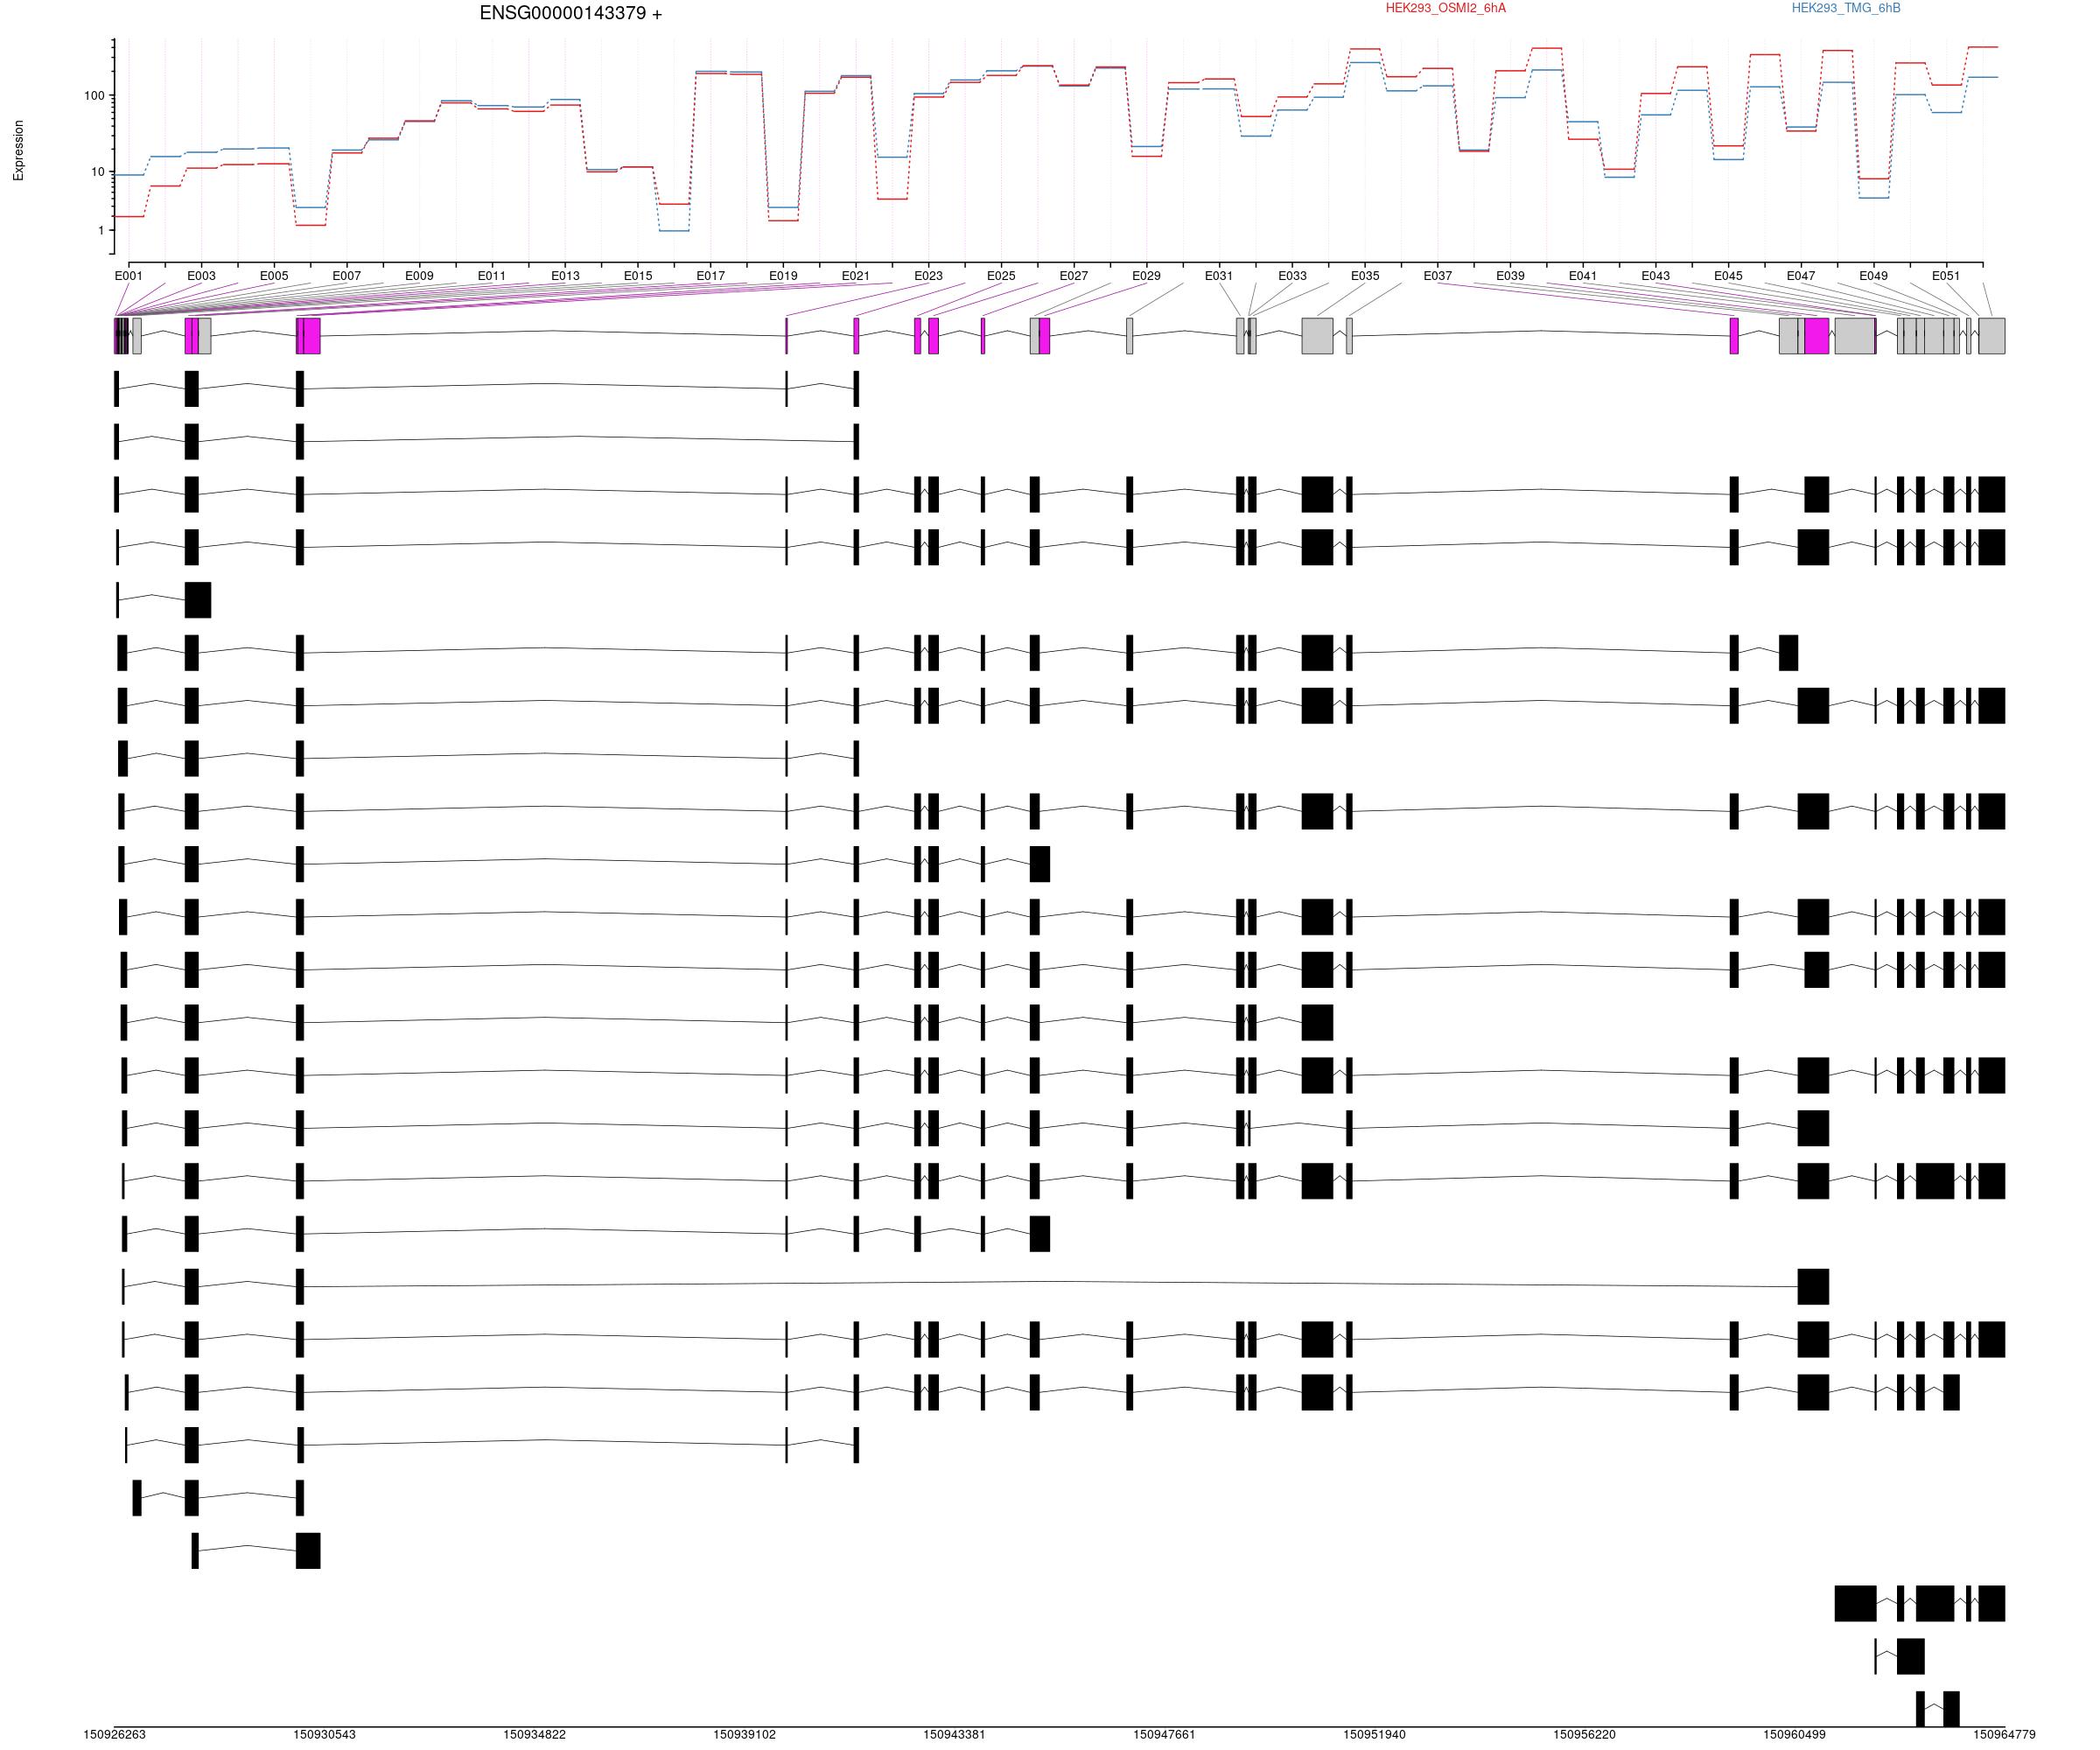Click exon label E025

click(x=1001, y=276)
